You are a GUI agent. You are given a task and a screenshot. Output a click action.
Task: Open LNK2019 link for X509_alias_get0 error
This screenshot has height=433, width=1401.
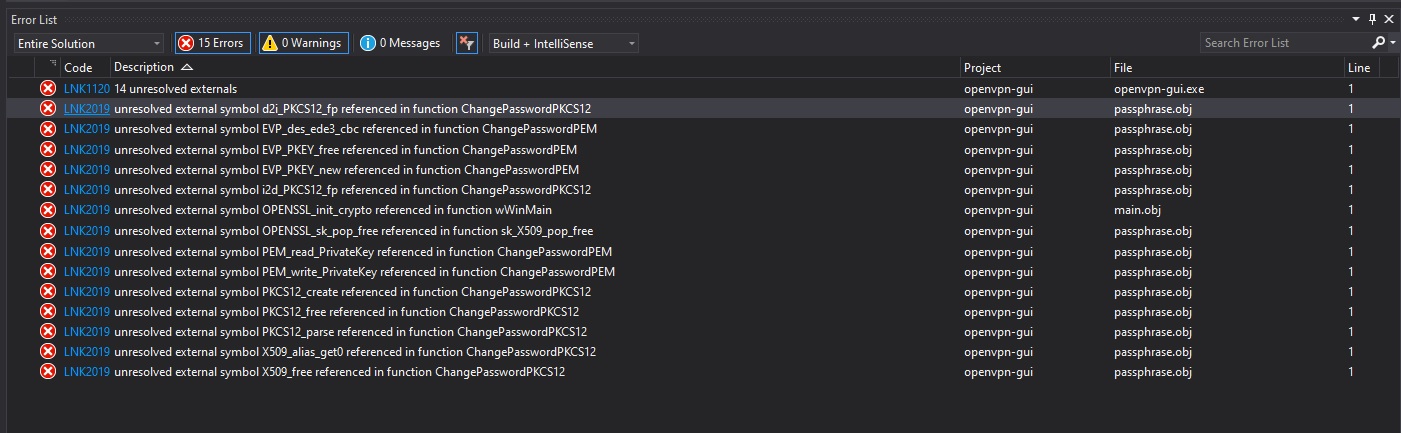pos(87,352)
